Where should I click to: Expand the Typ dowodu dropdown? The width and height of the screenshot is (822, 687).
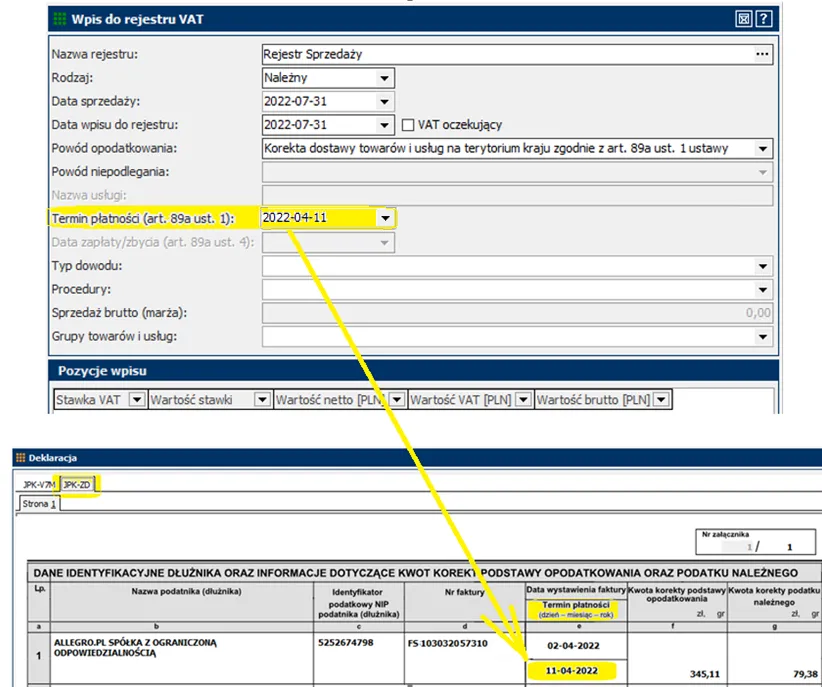pyautogui.click(x=763, y=265)
